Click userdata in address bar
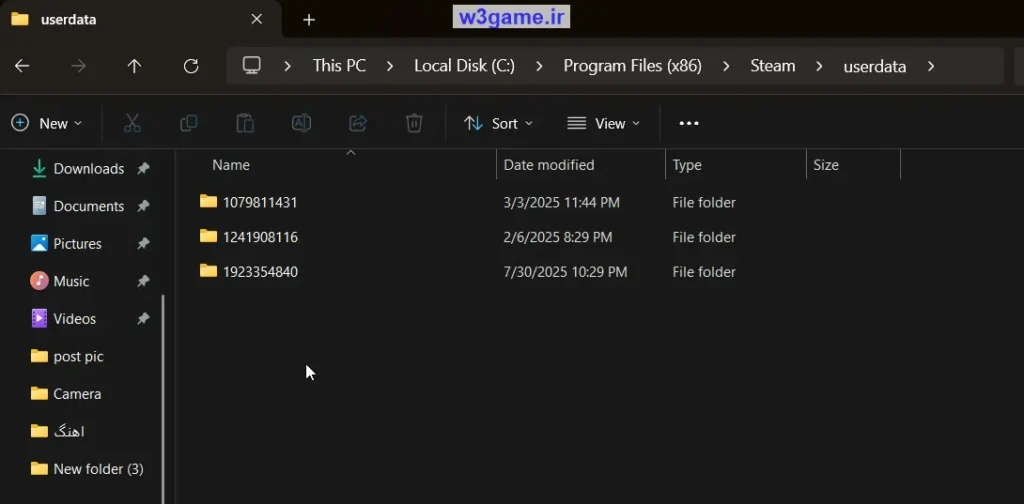This screenshot has height=504, width=1024. [x=874, y=67]
